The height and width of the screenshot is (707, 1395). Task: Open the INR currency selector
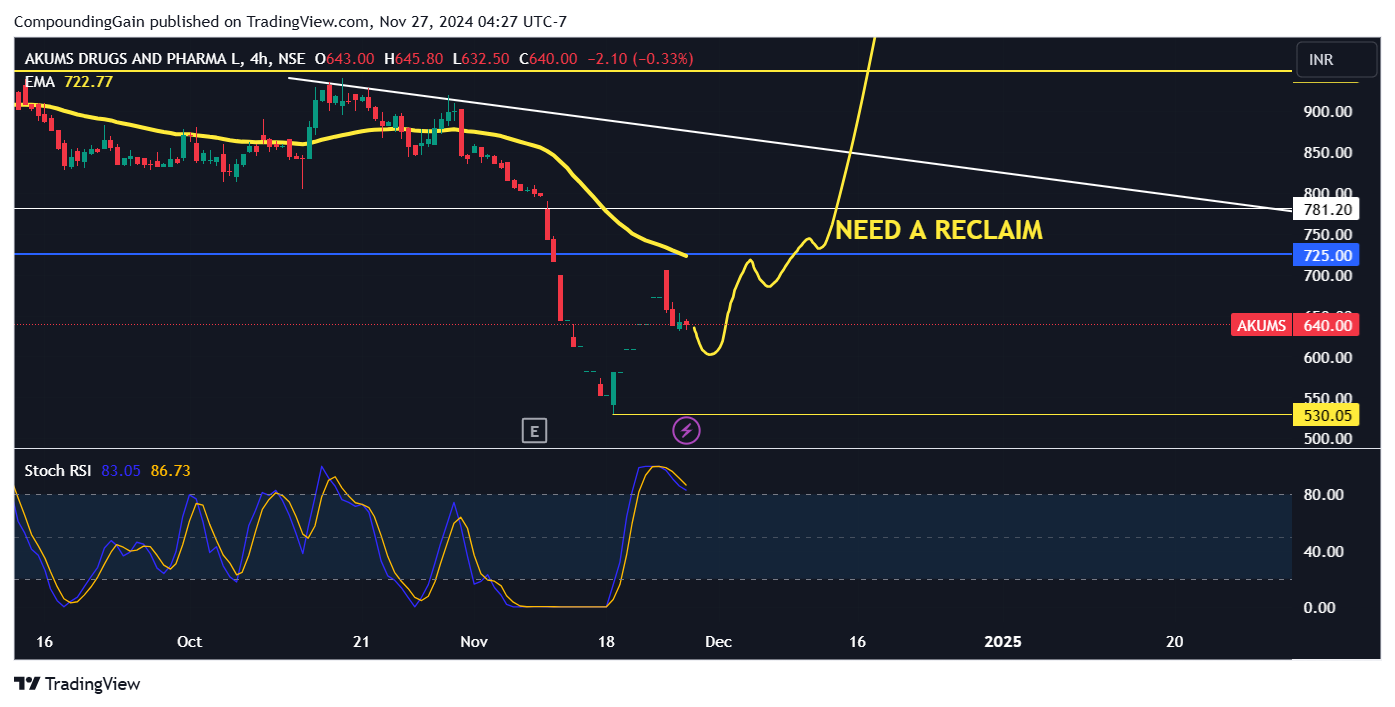[1335, 60]
